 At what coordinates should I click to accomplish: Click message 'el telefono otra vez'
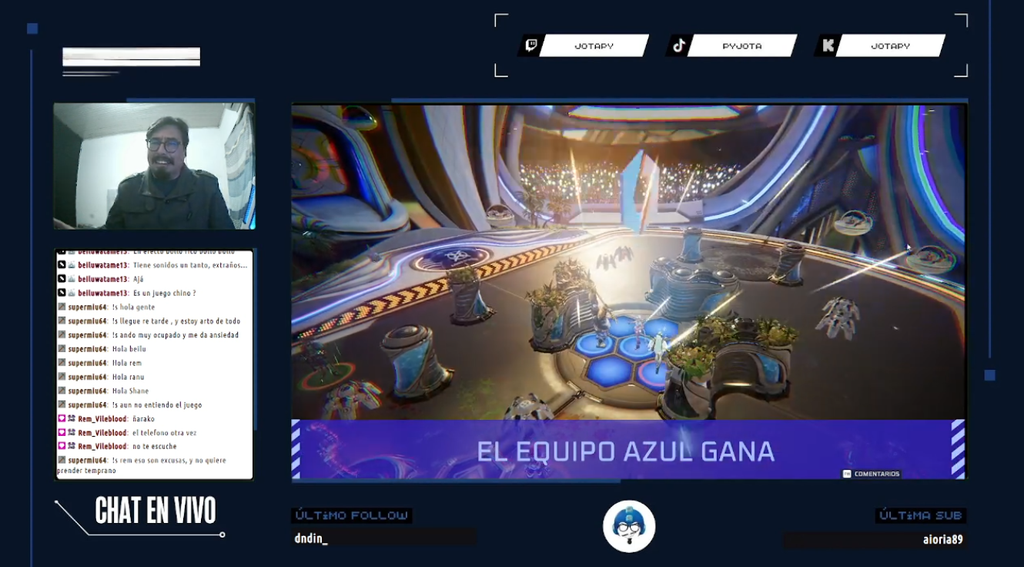click(164, 432)
